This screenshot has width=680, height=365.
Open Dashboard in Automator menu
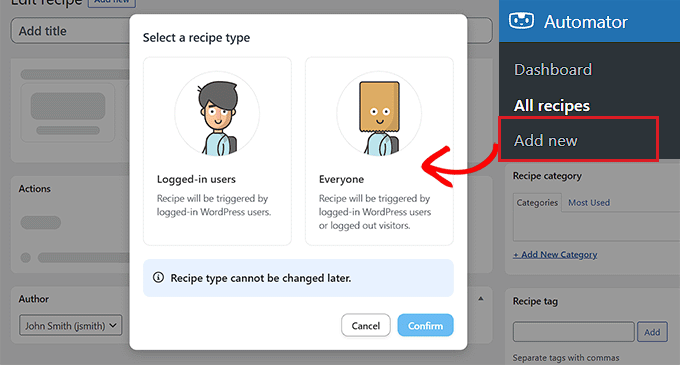(x=553, y=70)
